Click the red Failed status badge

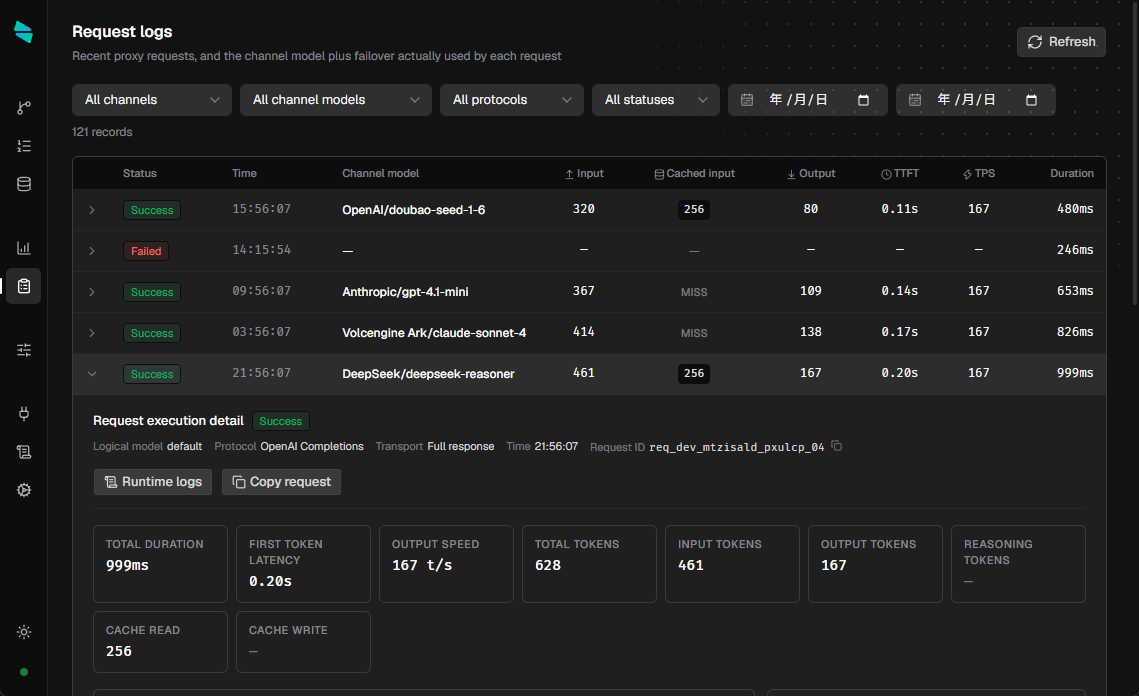pos(146,251)
